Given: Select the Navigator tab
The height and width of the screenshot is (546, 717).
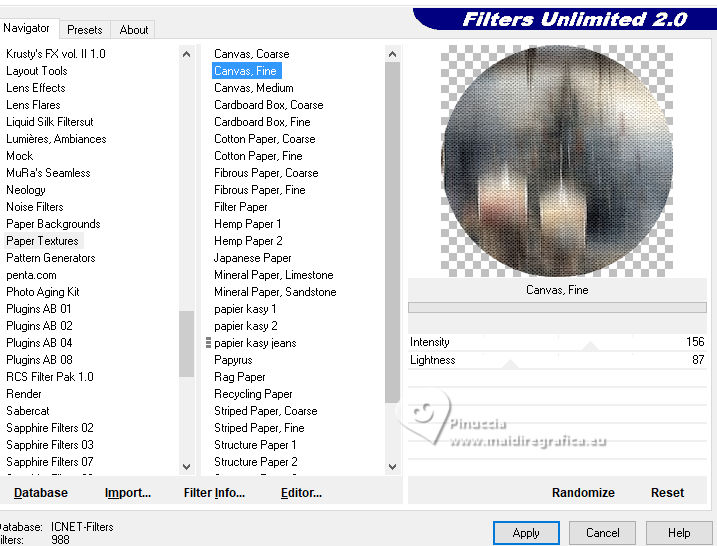Looking at the screenshot, I should [27, 28].
